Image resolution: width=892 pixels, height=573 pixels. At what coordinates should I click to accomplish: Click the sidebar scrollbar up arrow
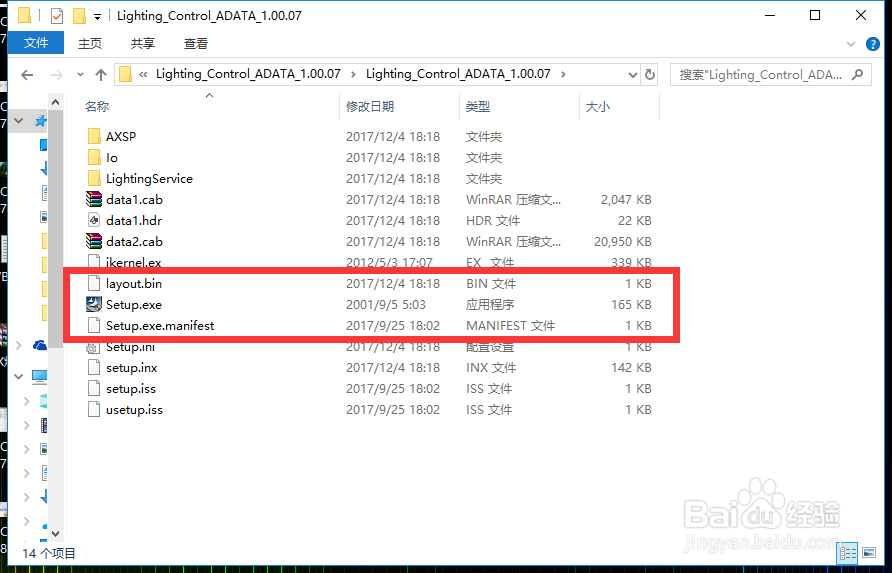[x=55, y=102]
